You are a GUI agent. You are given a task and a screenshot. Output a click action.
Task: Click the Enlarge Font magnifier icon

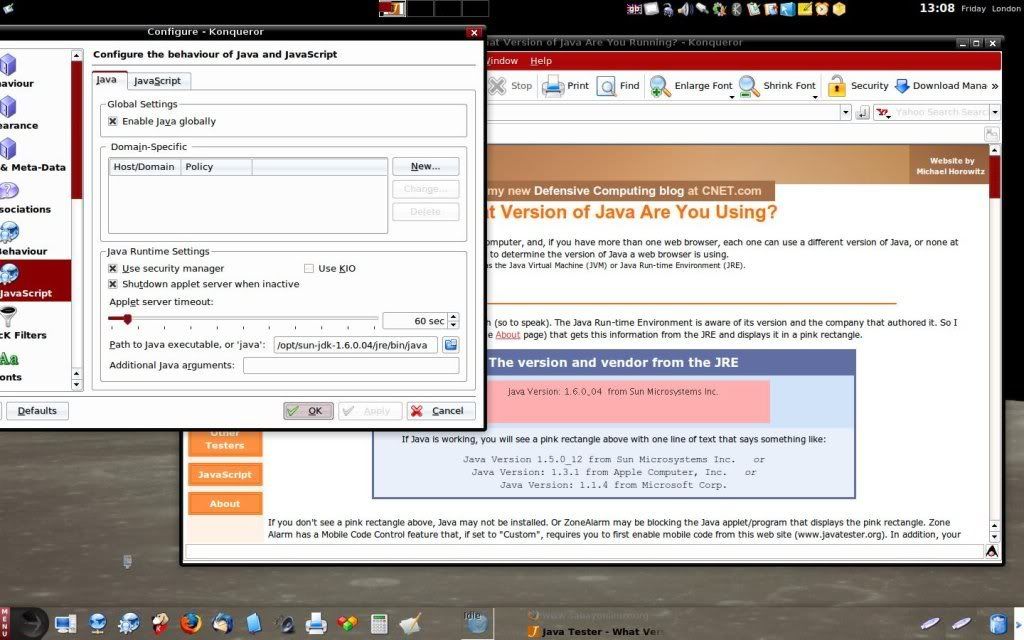pos(660,86)
